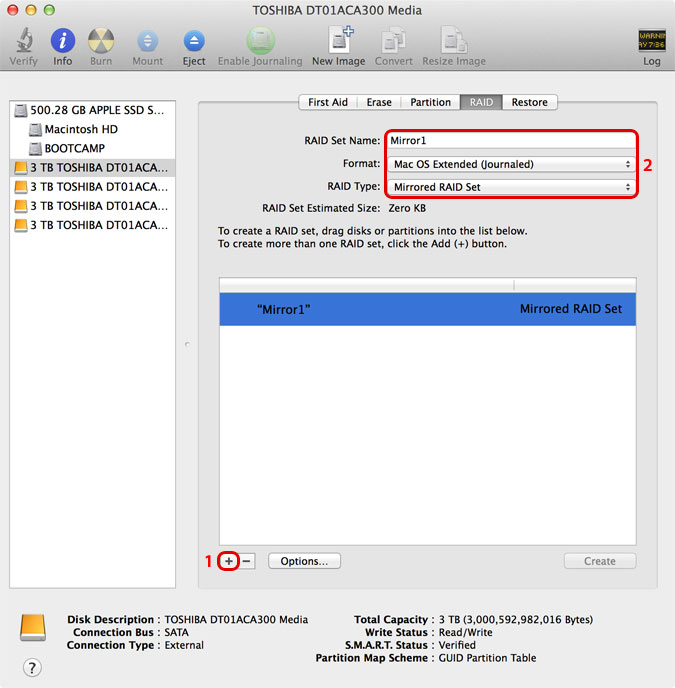675x688 pixels.
Task: Open the Info toolbar icon
Action: [x=63, y=41]
